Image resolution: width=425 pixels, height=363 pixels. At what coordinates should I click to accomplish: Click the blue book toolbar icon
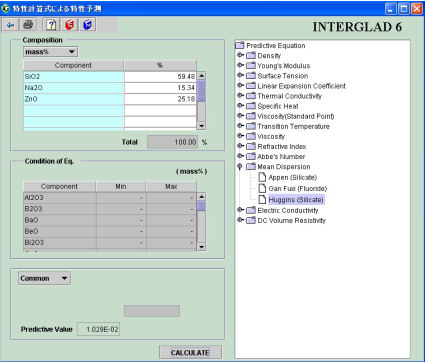coord(87,25)
